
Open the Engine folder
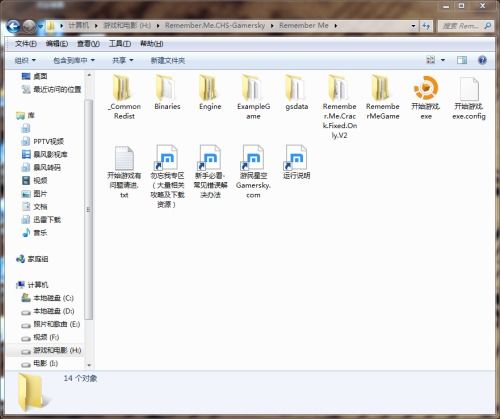pyautogui.click(x=210, y=92)
